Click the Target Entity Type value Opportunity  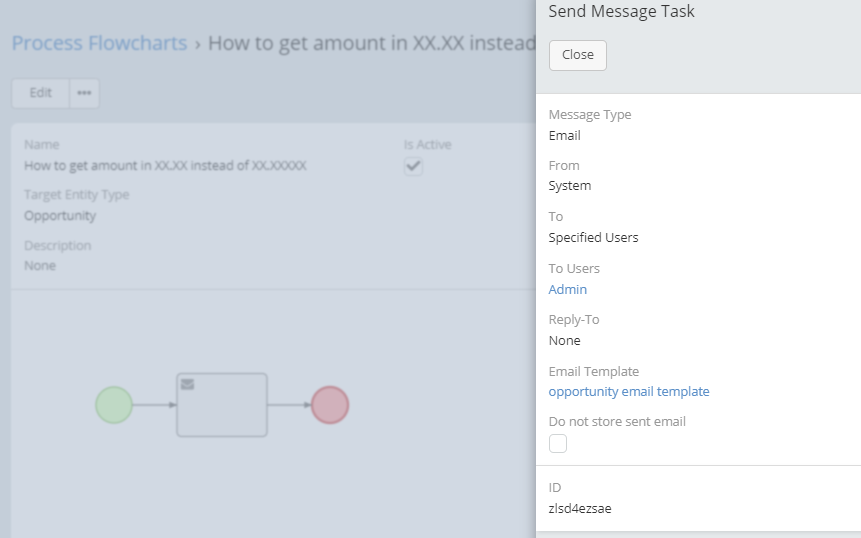pyautogui.click(x=60, y=215)
